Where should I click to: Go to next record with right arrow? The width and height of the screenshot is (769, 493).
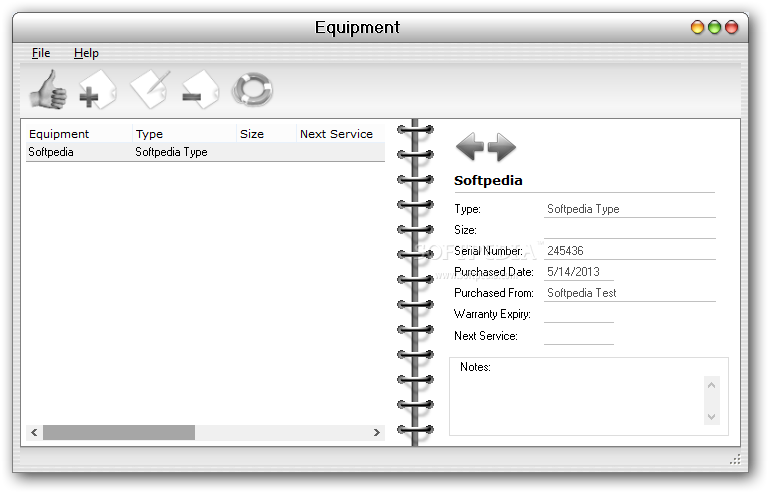coord(502,147)
